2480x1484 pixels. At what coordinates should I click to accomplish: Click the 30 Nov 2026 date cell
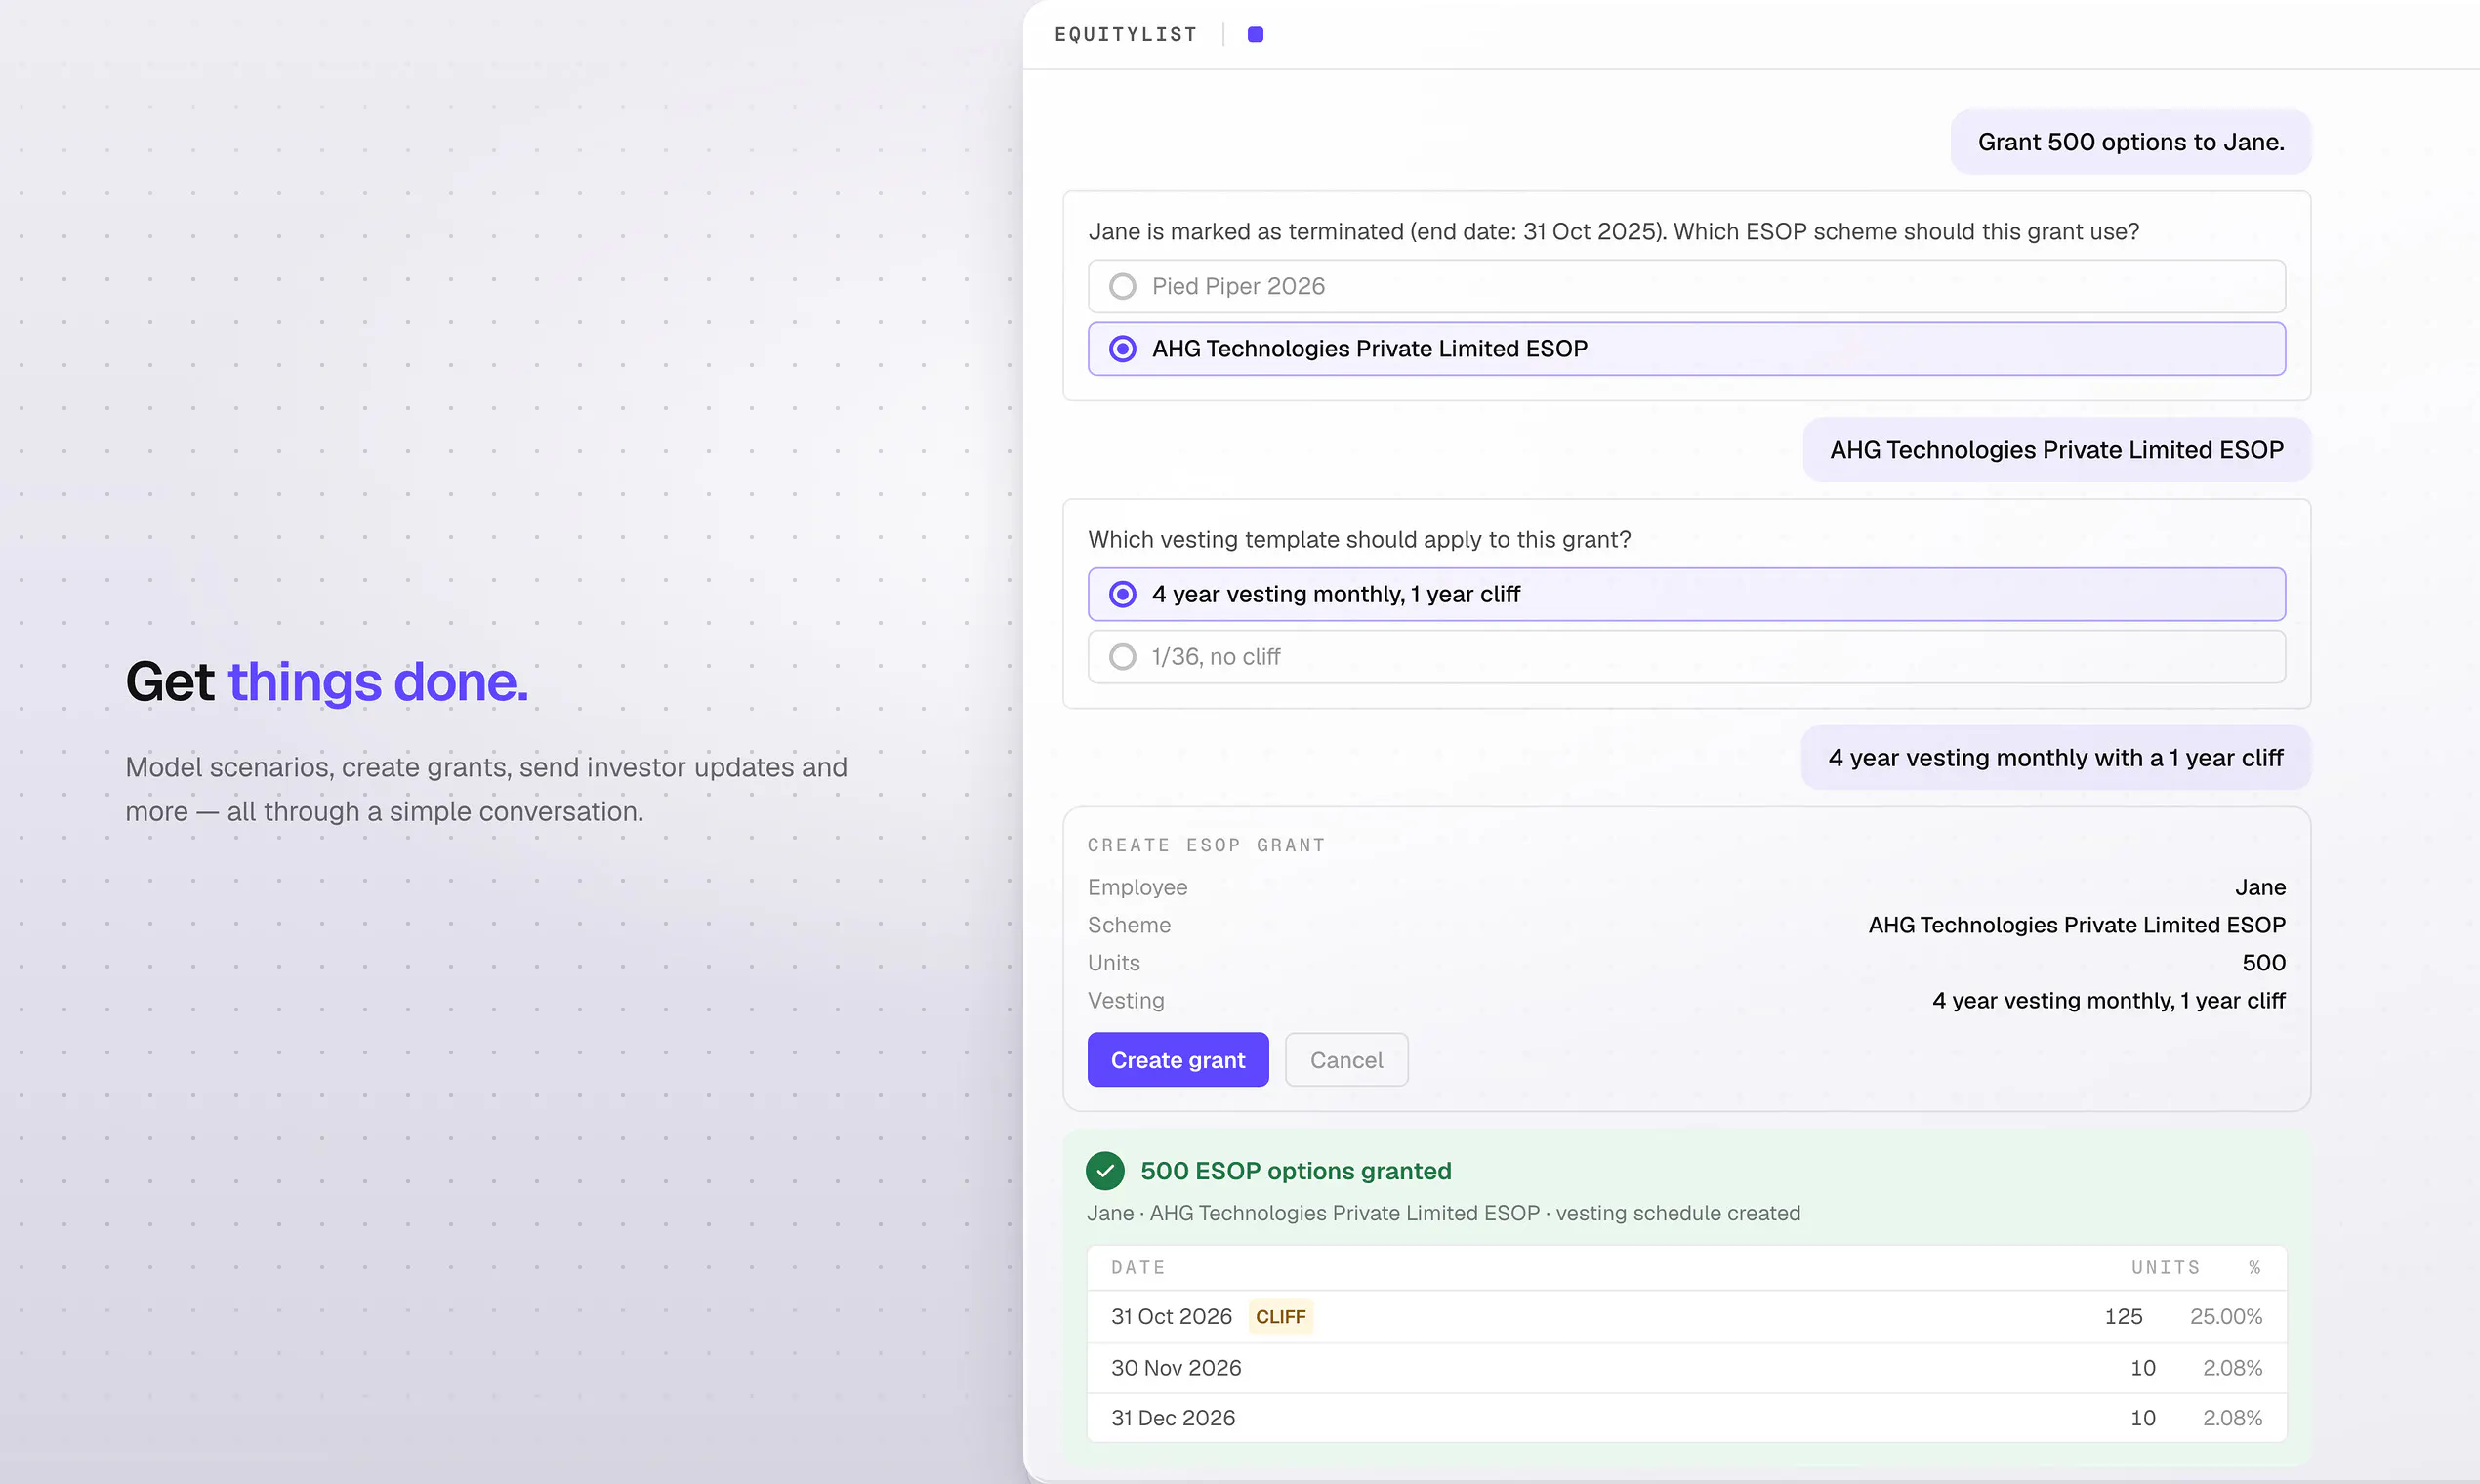(1176, 1368)
